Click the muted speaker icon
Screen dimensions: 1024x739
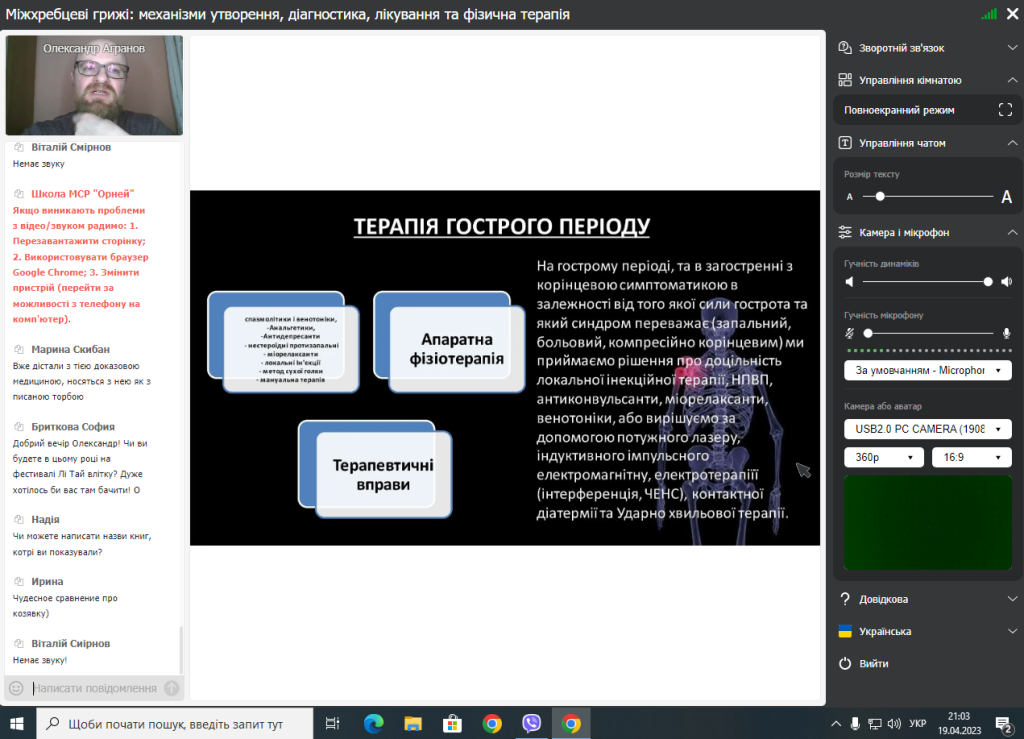850,282
